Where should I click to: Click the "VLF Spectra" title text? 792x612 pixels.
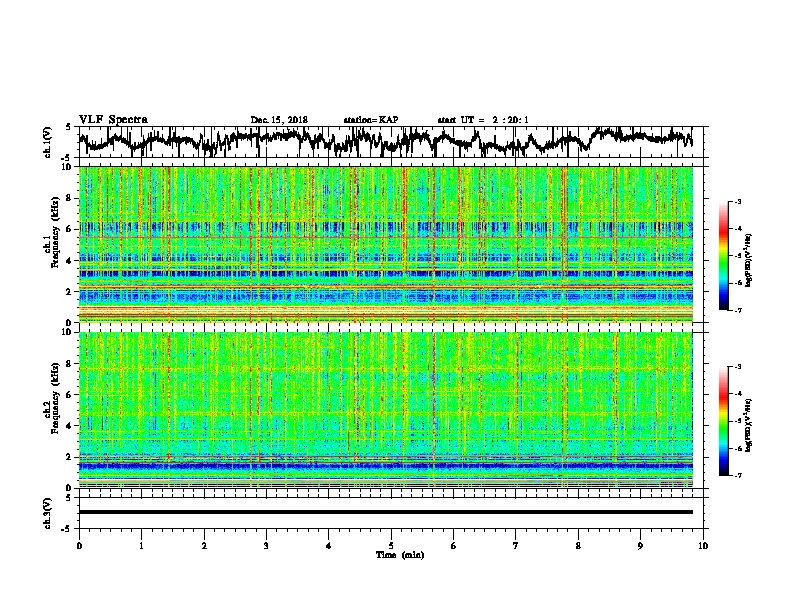[113, 120]
